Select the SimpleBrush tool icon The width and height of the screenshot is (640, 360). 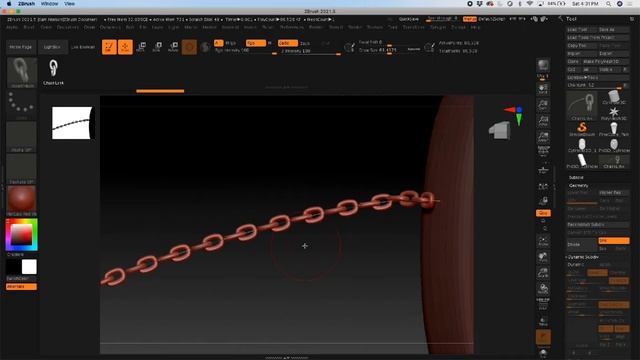[x=582, y=129]
